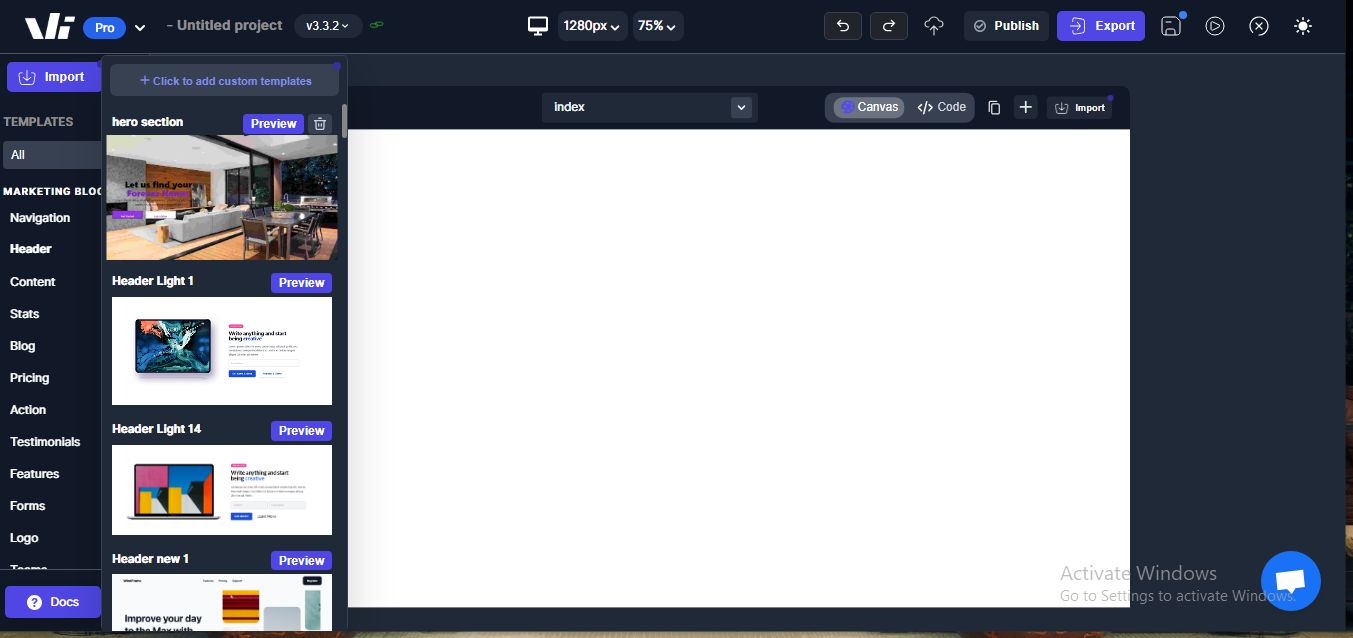Click the duplicate page icon
Screen dimensions: 1353x638
pos(994,107)
